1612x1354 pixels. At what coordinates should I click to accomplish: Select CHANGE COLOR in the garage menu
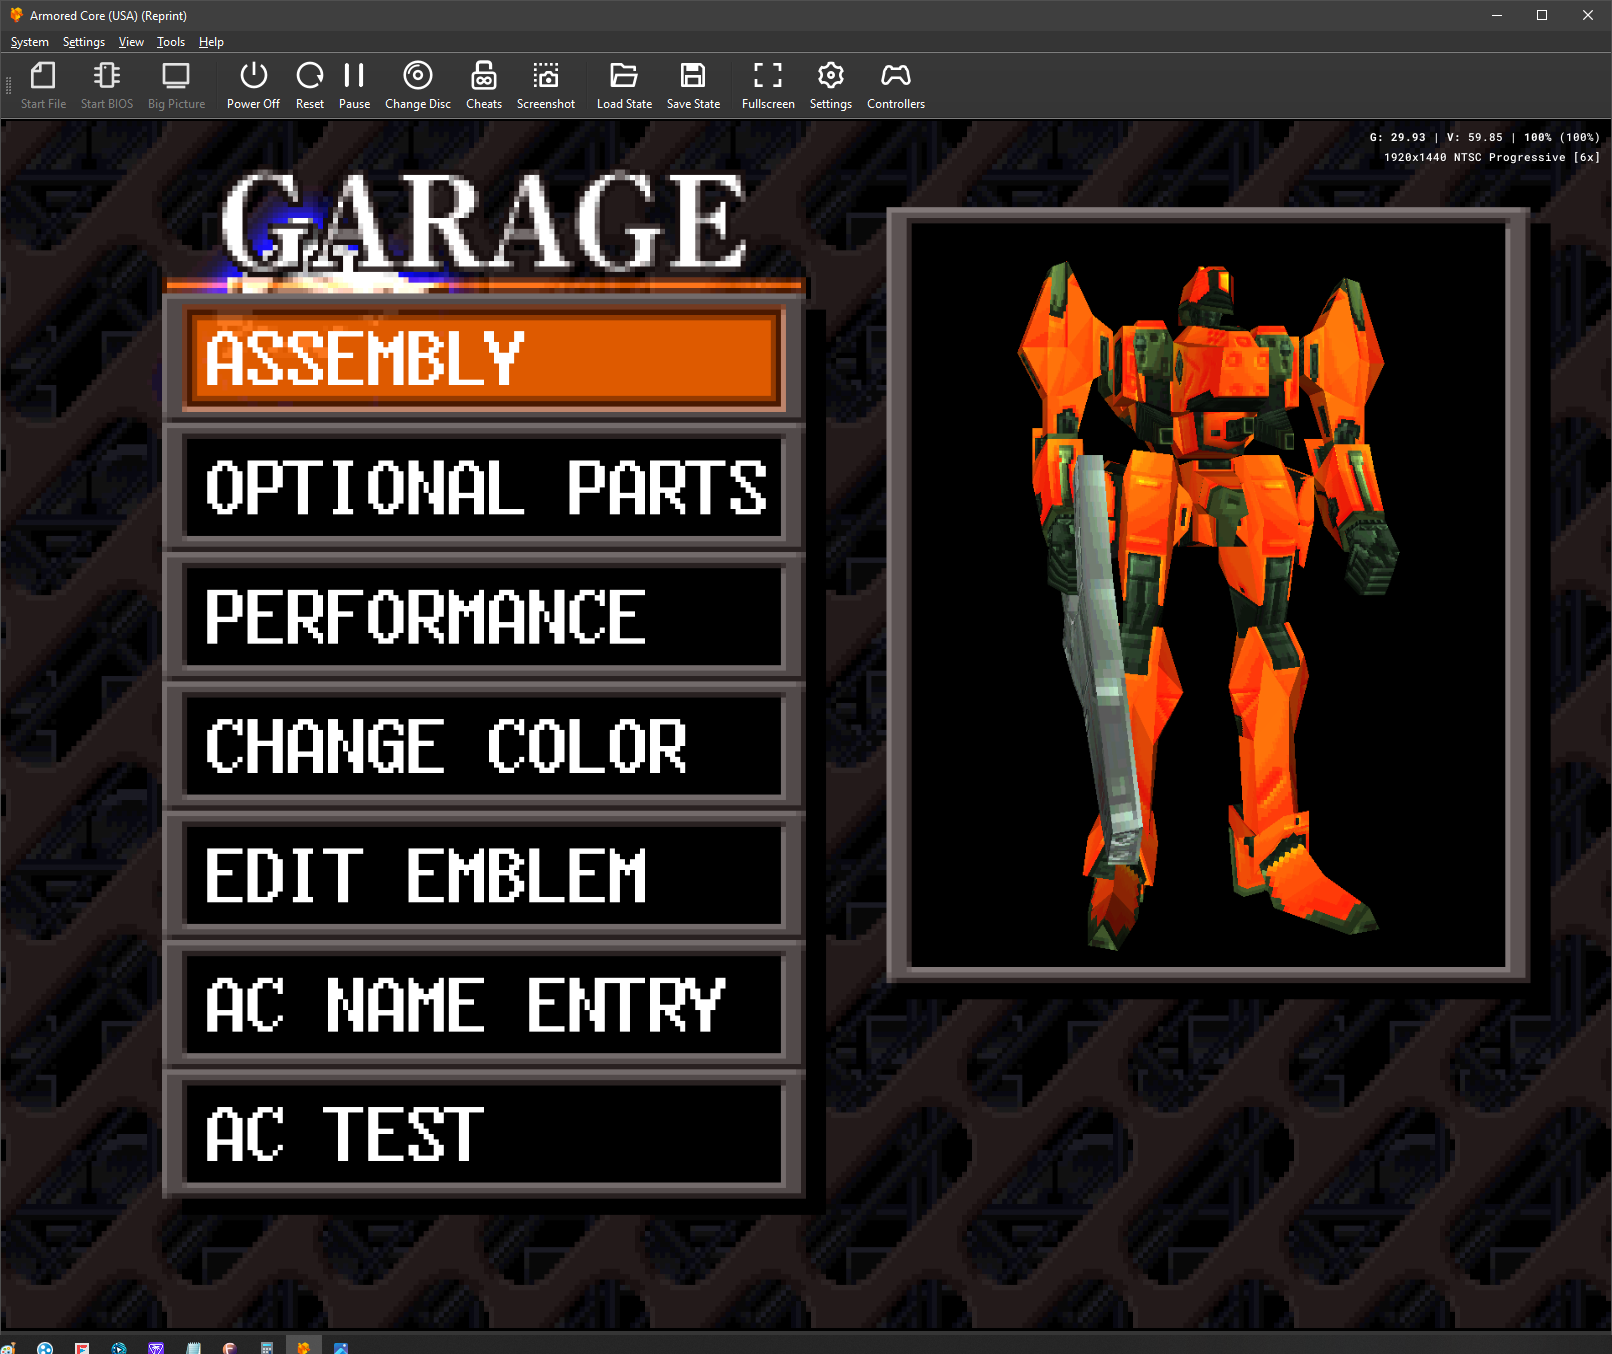click(484, 746)
